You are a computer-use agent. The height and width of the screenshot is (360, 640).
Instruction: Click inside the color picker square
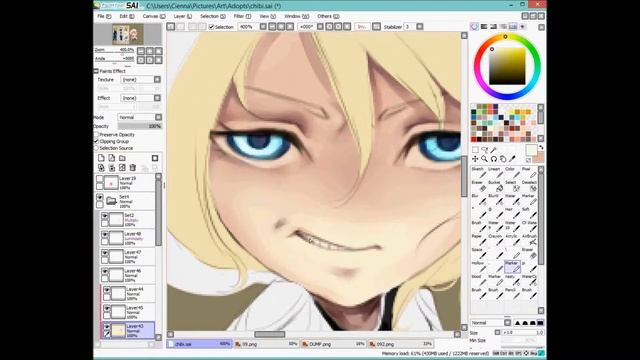pos(507,67)
